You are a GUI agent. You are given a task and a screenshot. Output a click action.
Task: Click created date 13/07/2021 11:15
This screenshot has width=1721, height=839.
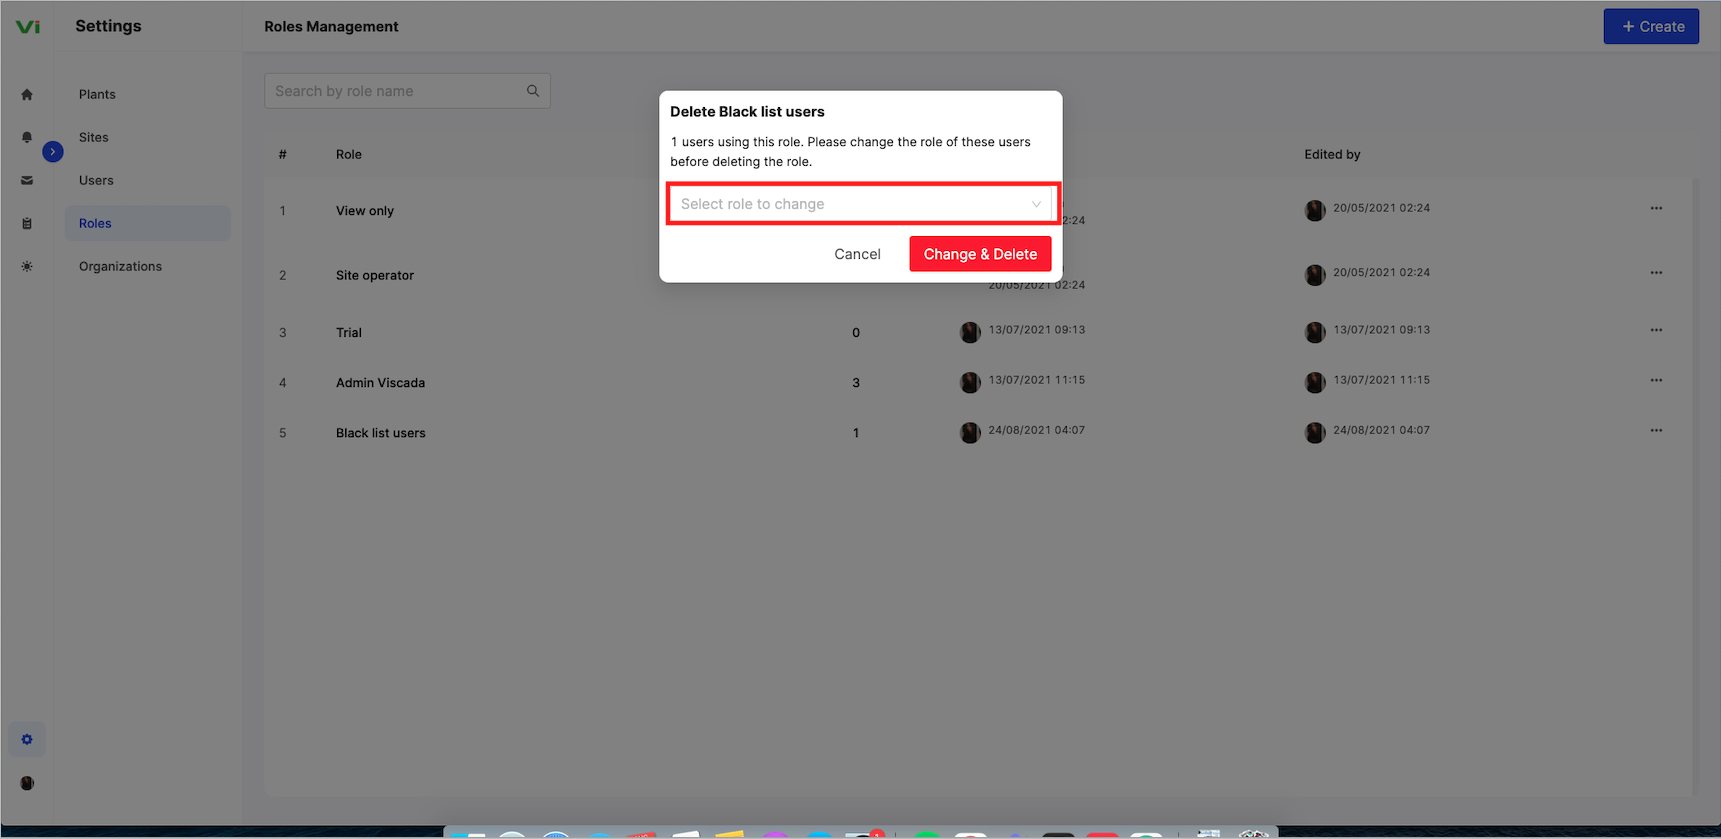[x=1037, y=380]
